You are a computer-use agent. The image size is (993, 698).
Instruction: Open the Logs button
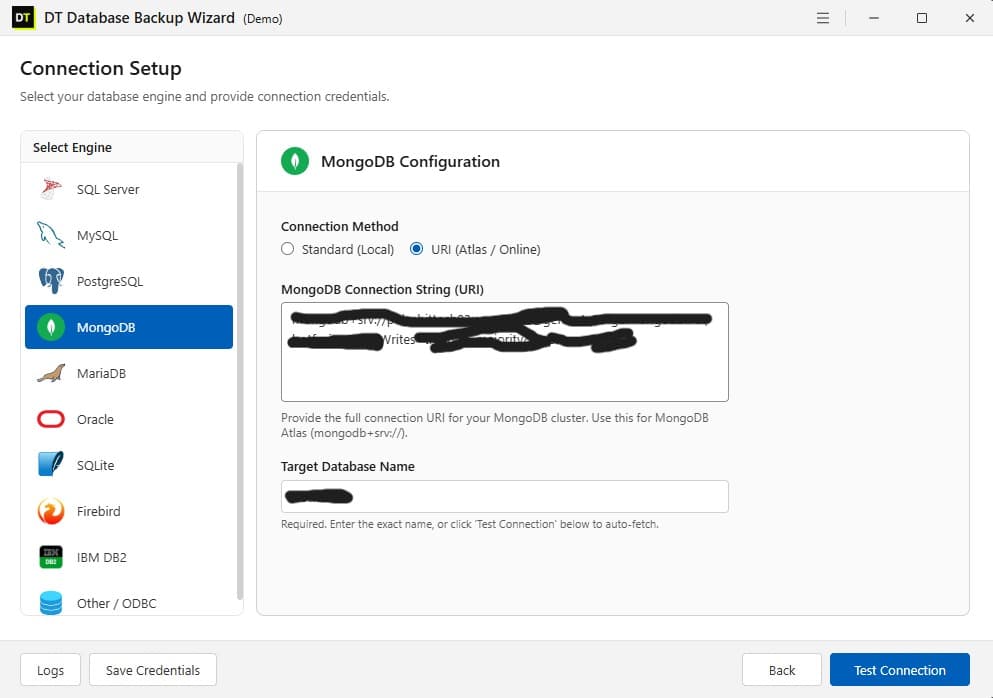coord(51,669)
